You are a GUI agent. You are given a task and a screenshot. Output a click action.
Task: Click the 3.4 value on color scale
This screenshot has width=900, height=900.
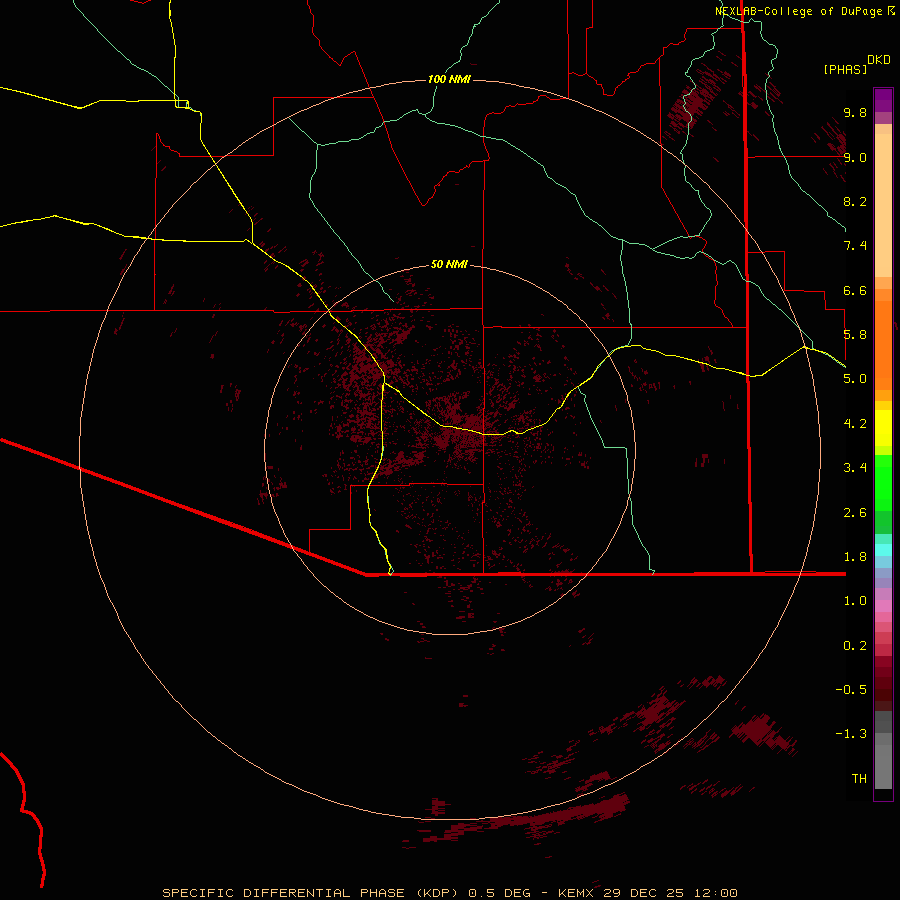855,468
